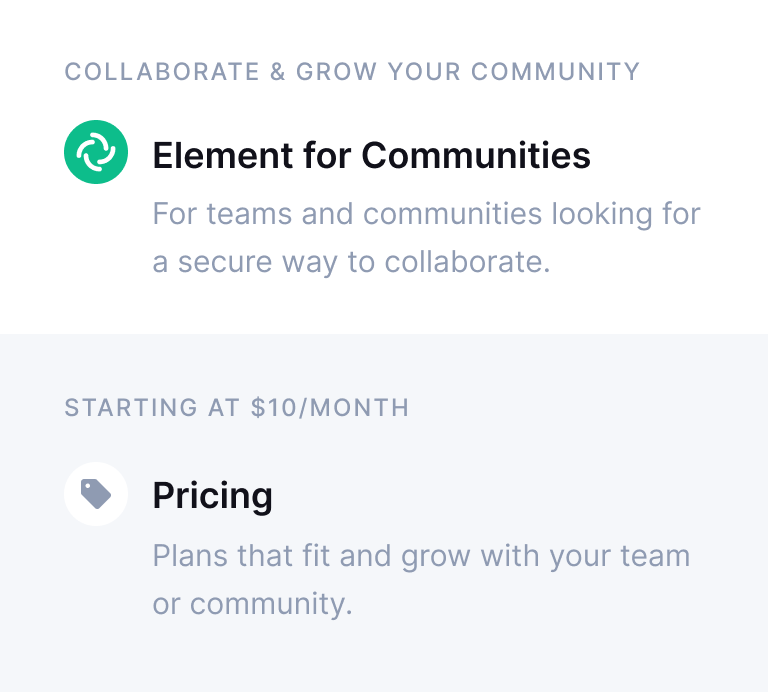Screen dimensions: 768x692
Task: Click the swirl symbol inside the green circle
Action: [96, 152]
